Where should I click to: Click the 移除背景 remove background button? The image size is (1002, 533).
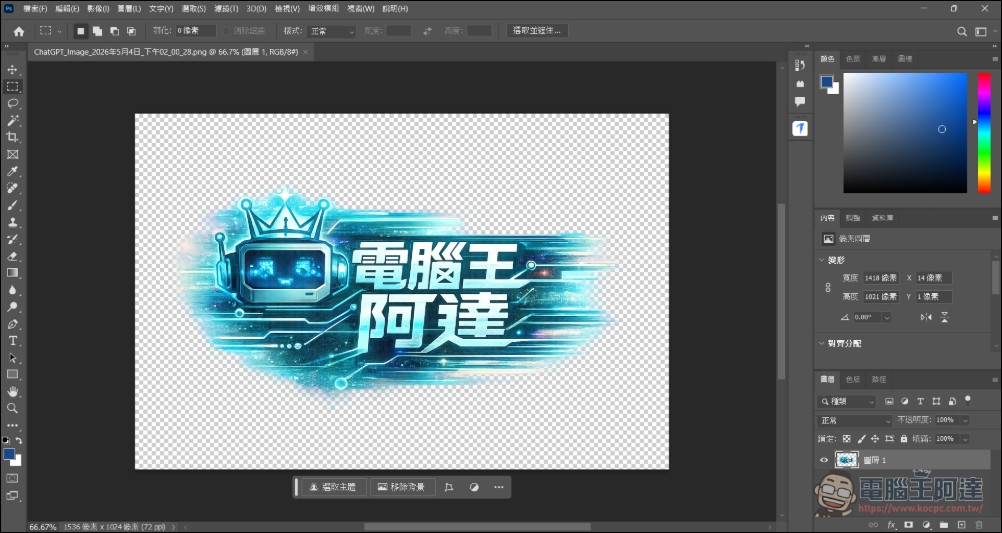403,487
